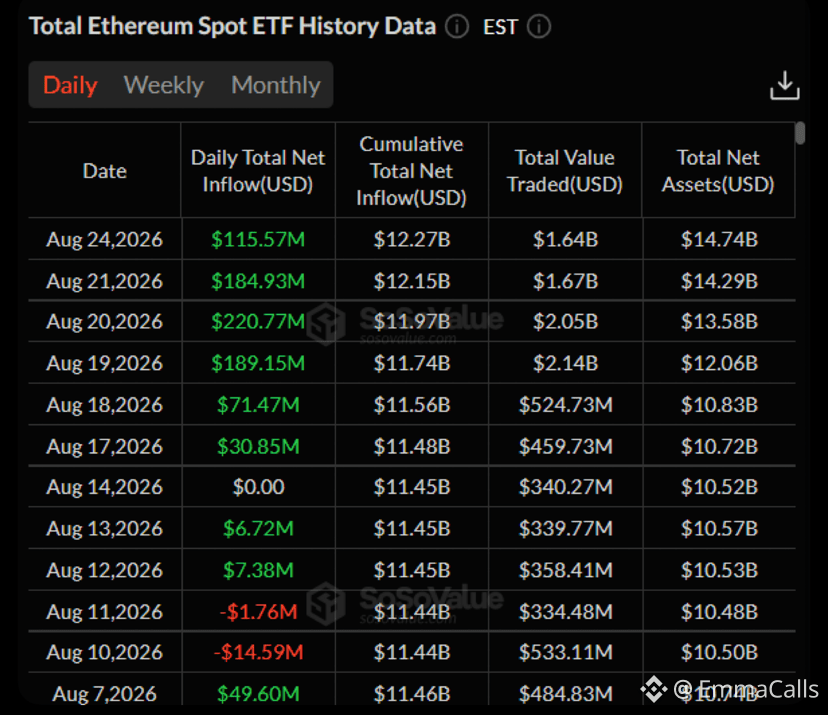Click the $339.77M value traded cell
Image resolution: width=828 pixels, height=715 pixels.
(x=566, y=528)
